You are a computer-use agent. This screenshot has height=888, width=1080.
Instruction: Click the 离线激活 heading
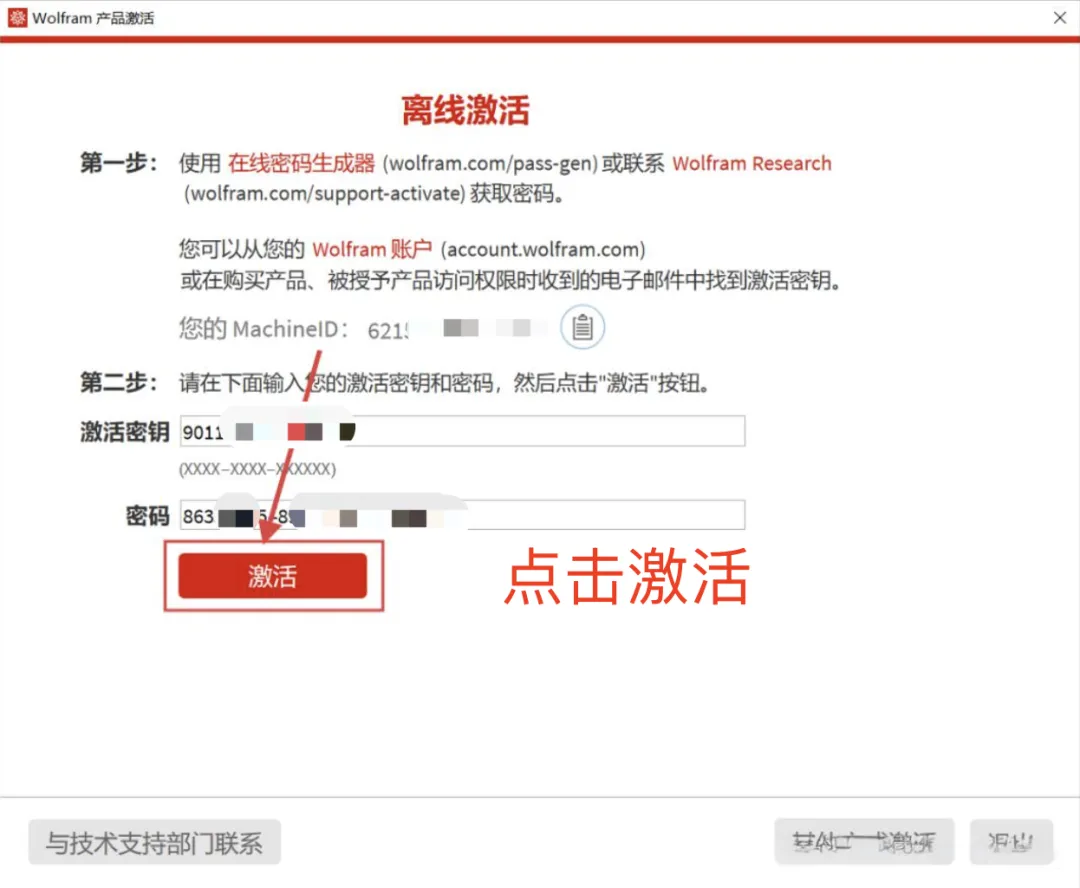466,110
